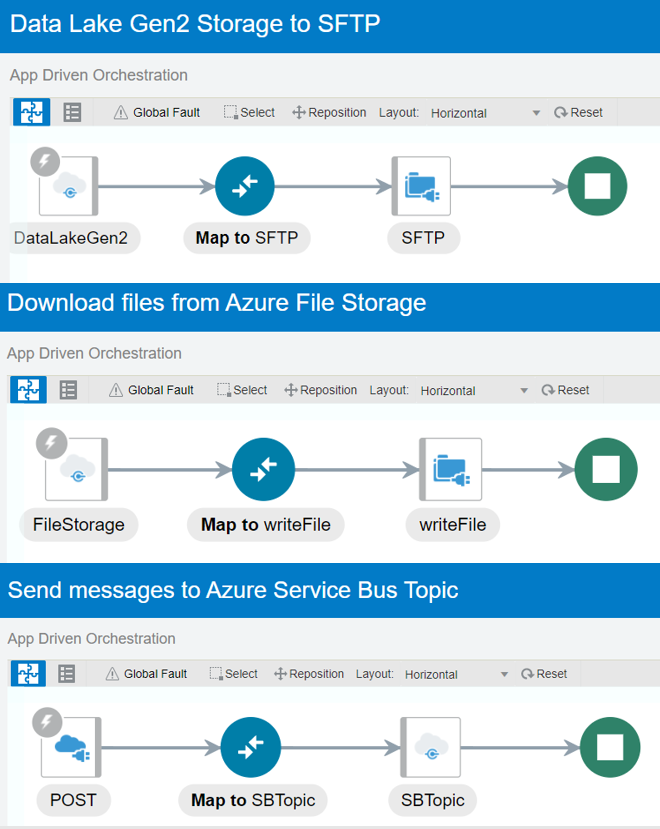Click the Global Fault menu item
The height and width of the screenshot is (829, 660).
click(156, 112)
